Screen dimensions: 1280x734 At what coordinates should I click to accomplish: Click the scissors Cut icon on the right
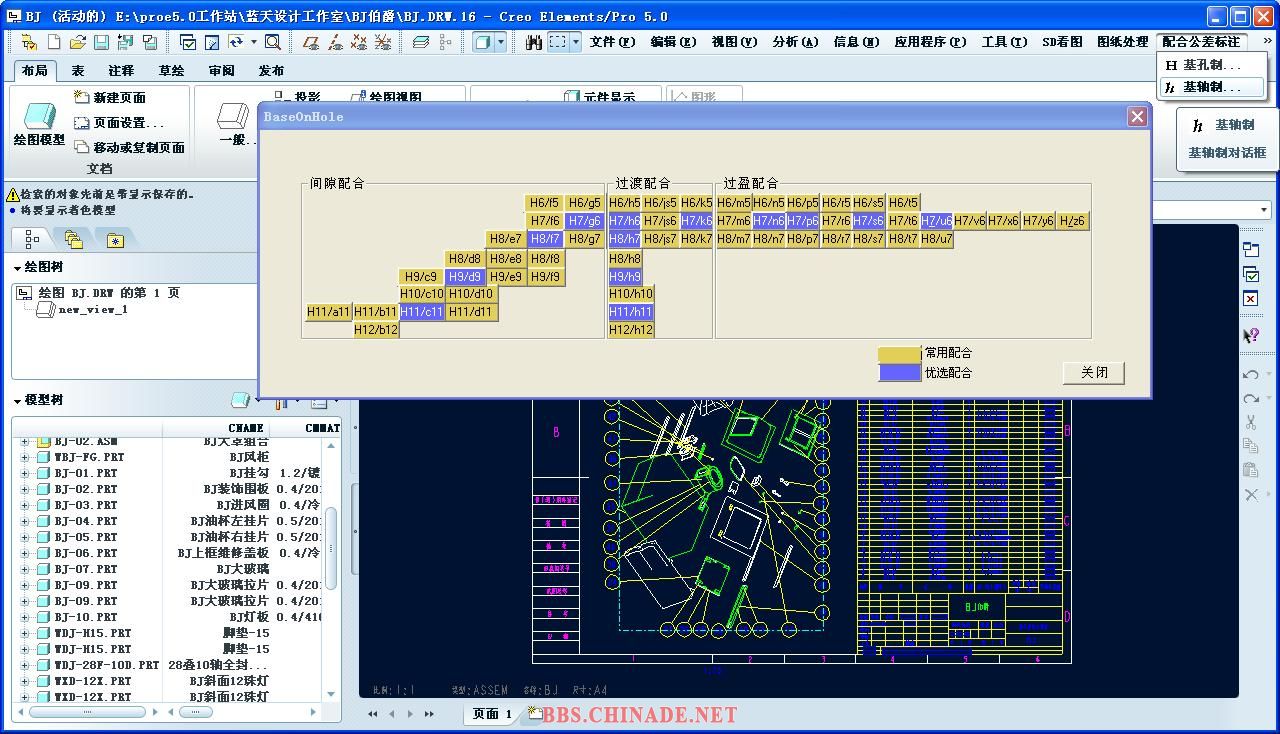click(1251, 423)
